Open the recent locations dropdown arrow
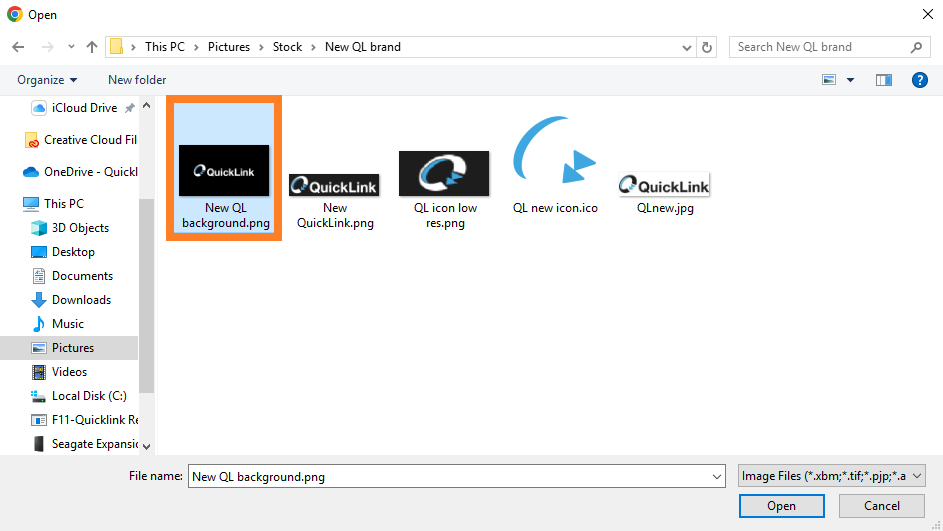The width and height of the screenshot is (943, 531). point(71,47)
